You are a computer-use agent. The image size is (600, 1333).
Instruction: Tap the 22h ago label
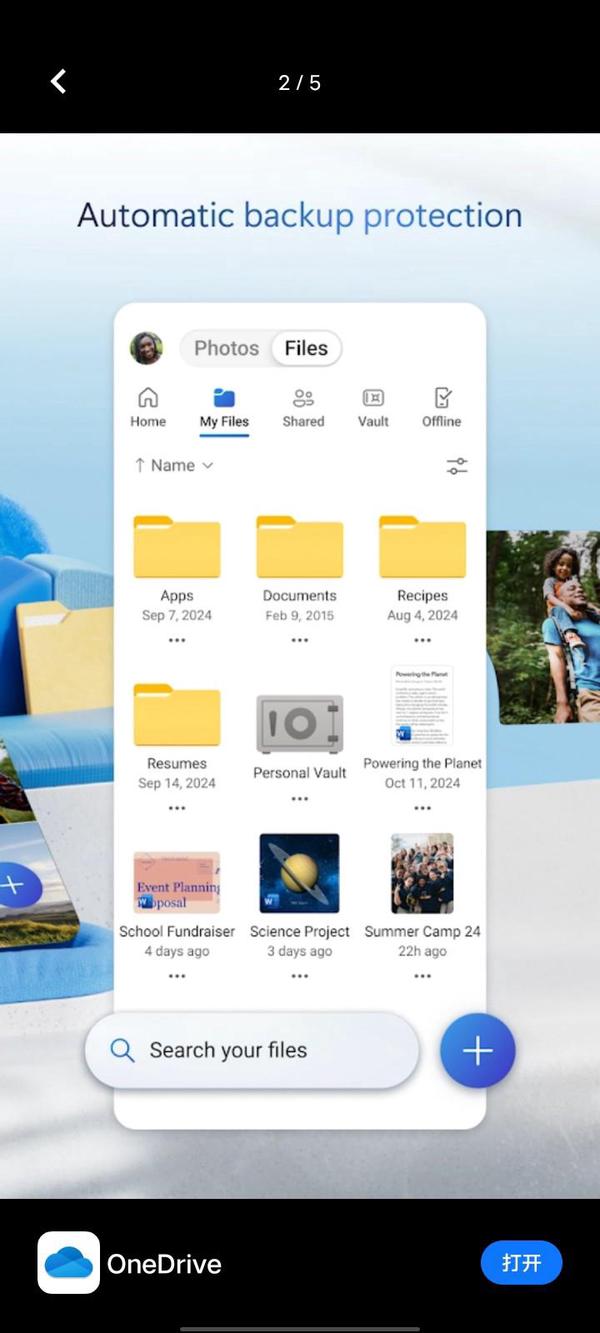click(x=422, y=951)
